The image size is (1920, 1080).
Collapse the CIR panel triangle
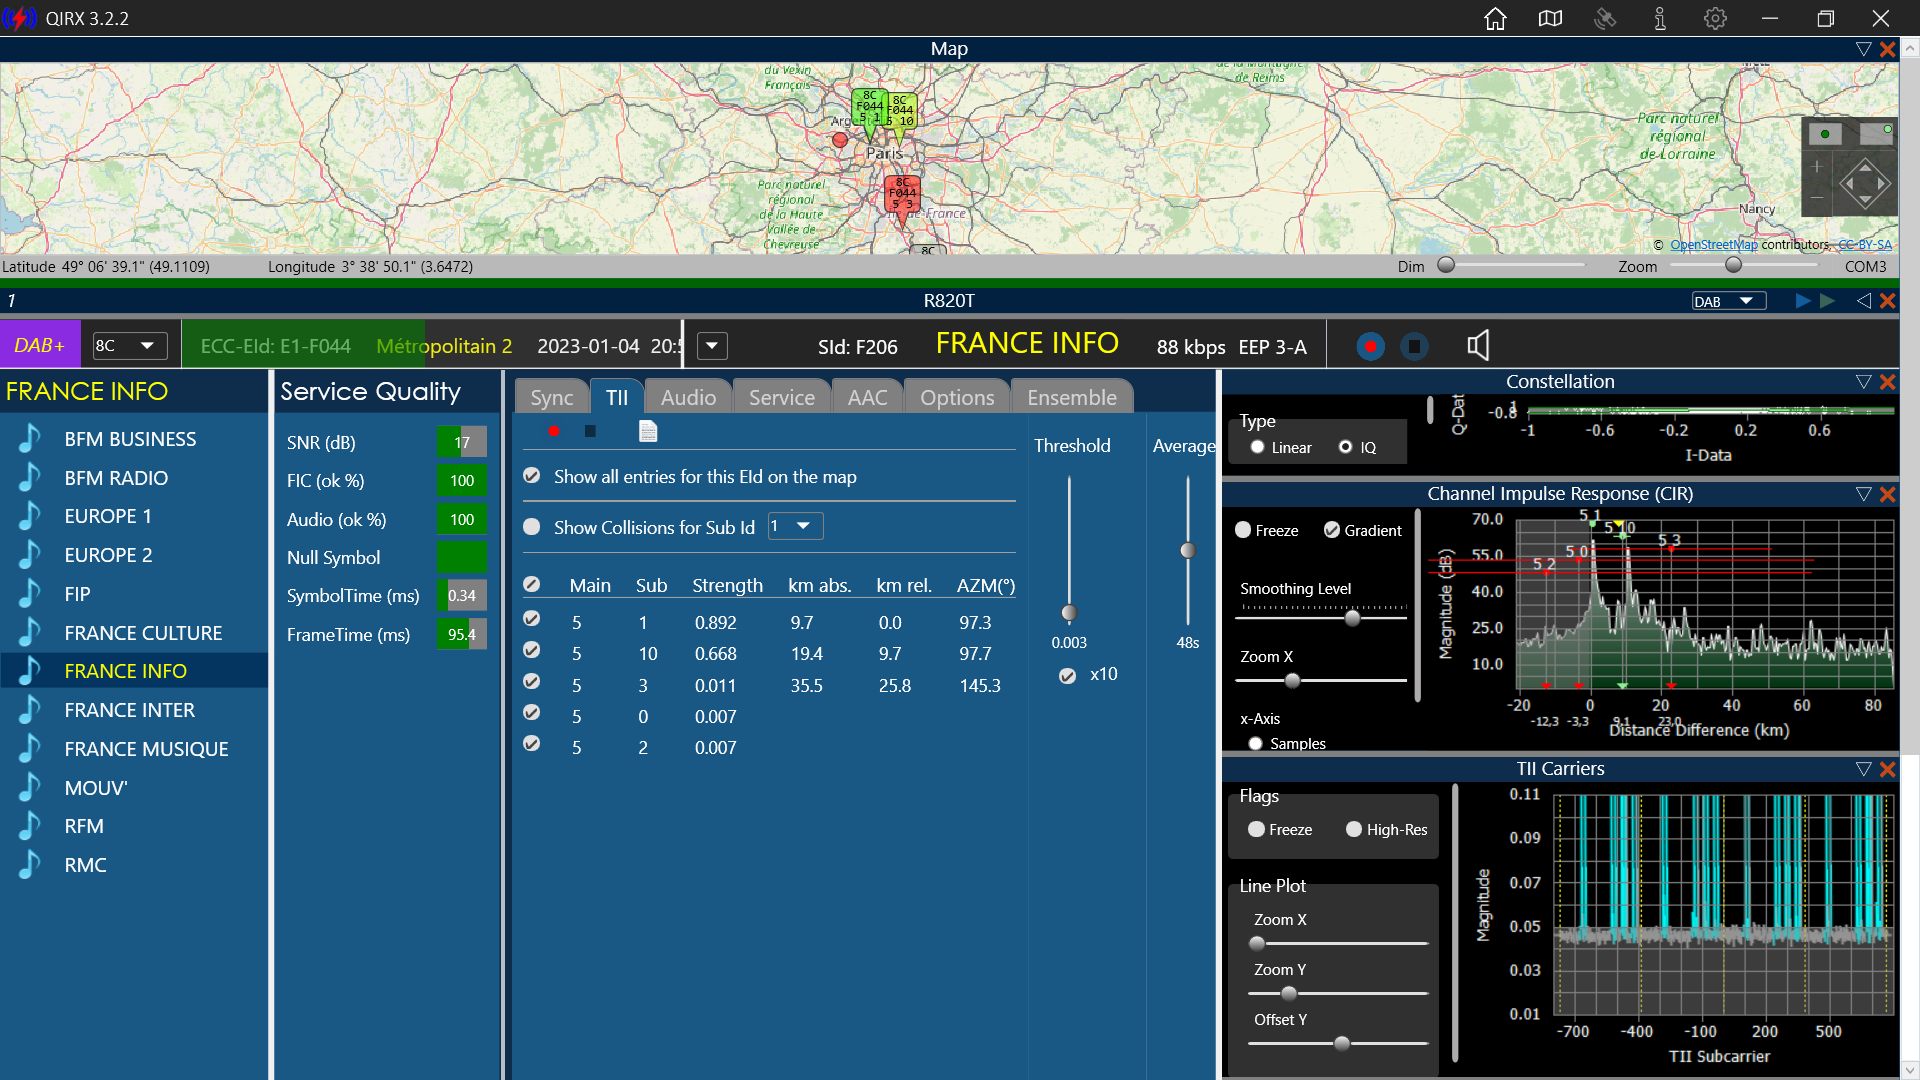[x=1863, y=494]
